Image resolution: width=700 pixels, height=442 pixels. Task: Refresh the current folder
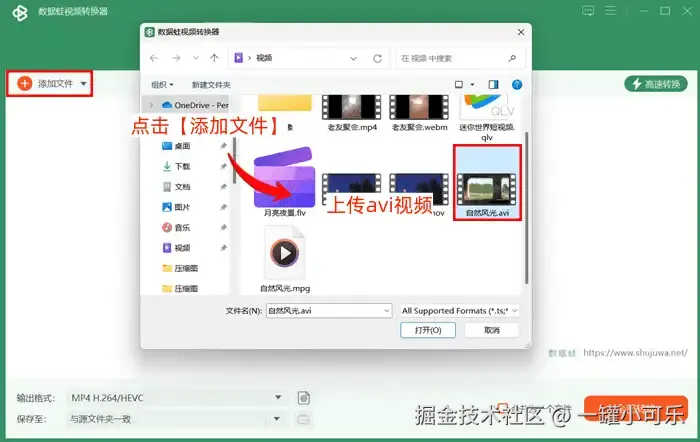point(378,58)
